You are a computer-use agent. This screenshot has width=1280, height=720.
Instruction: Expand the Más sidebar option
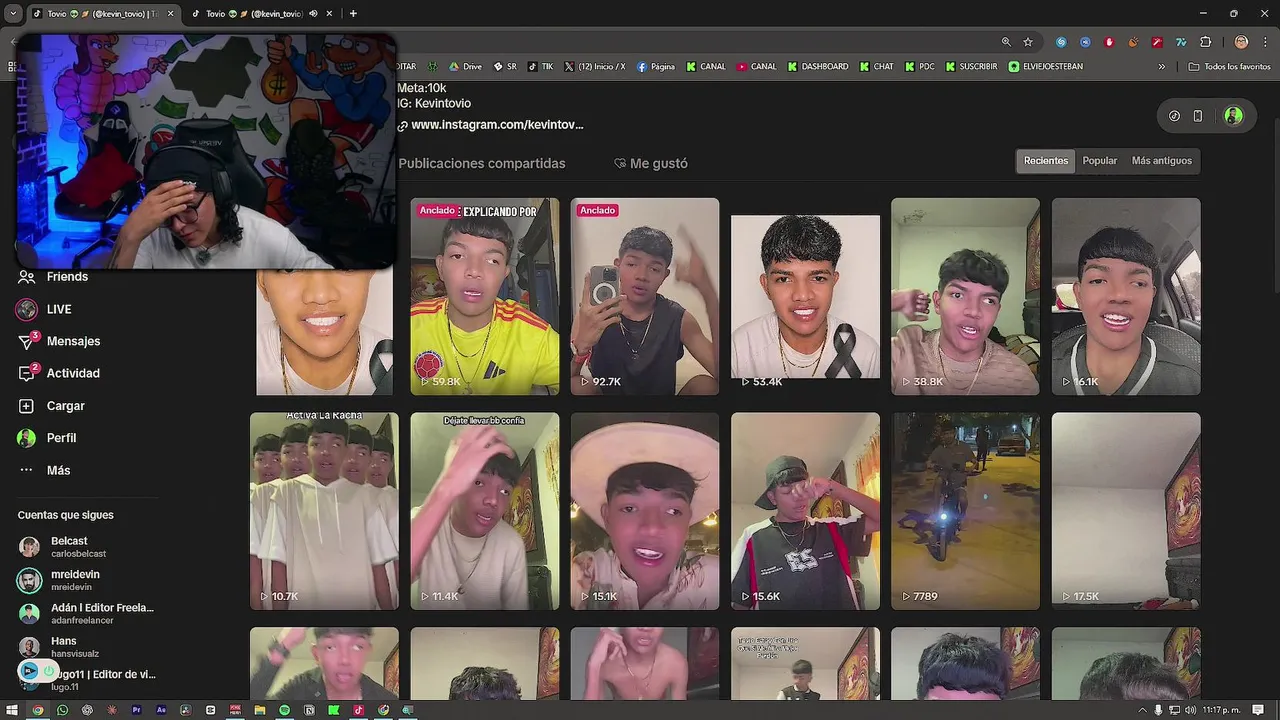45,470
